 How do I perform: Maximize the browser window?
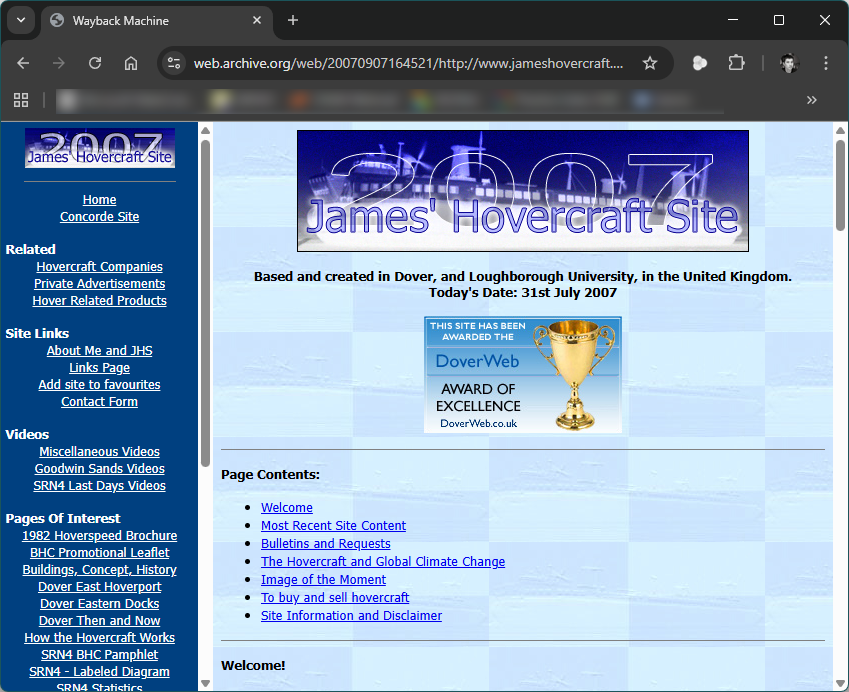pos(779,20)
